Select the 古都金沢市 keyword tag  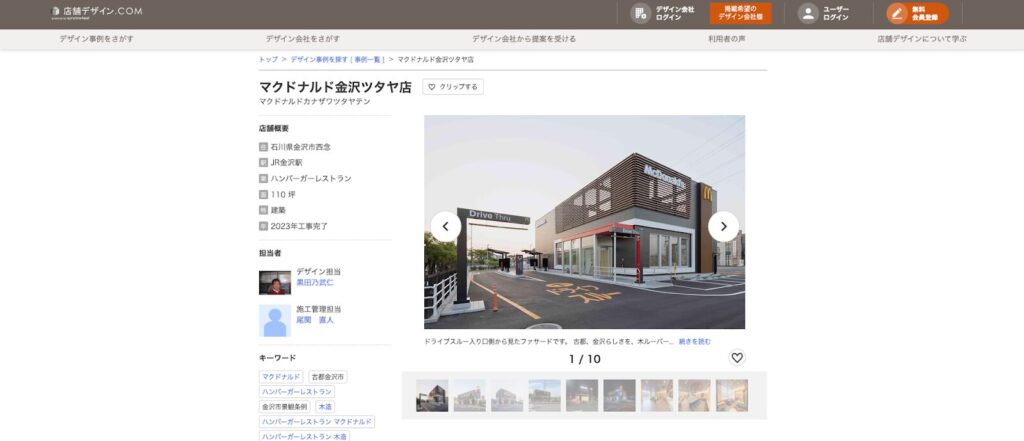tap(328, 377)
